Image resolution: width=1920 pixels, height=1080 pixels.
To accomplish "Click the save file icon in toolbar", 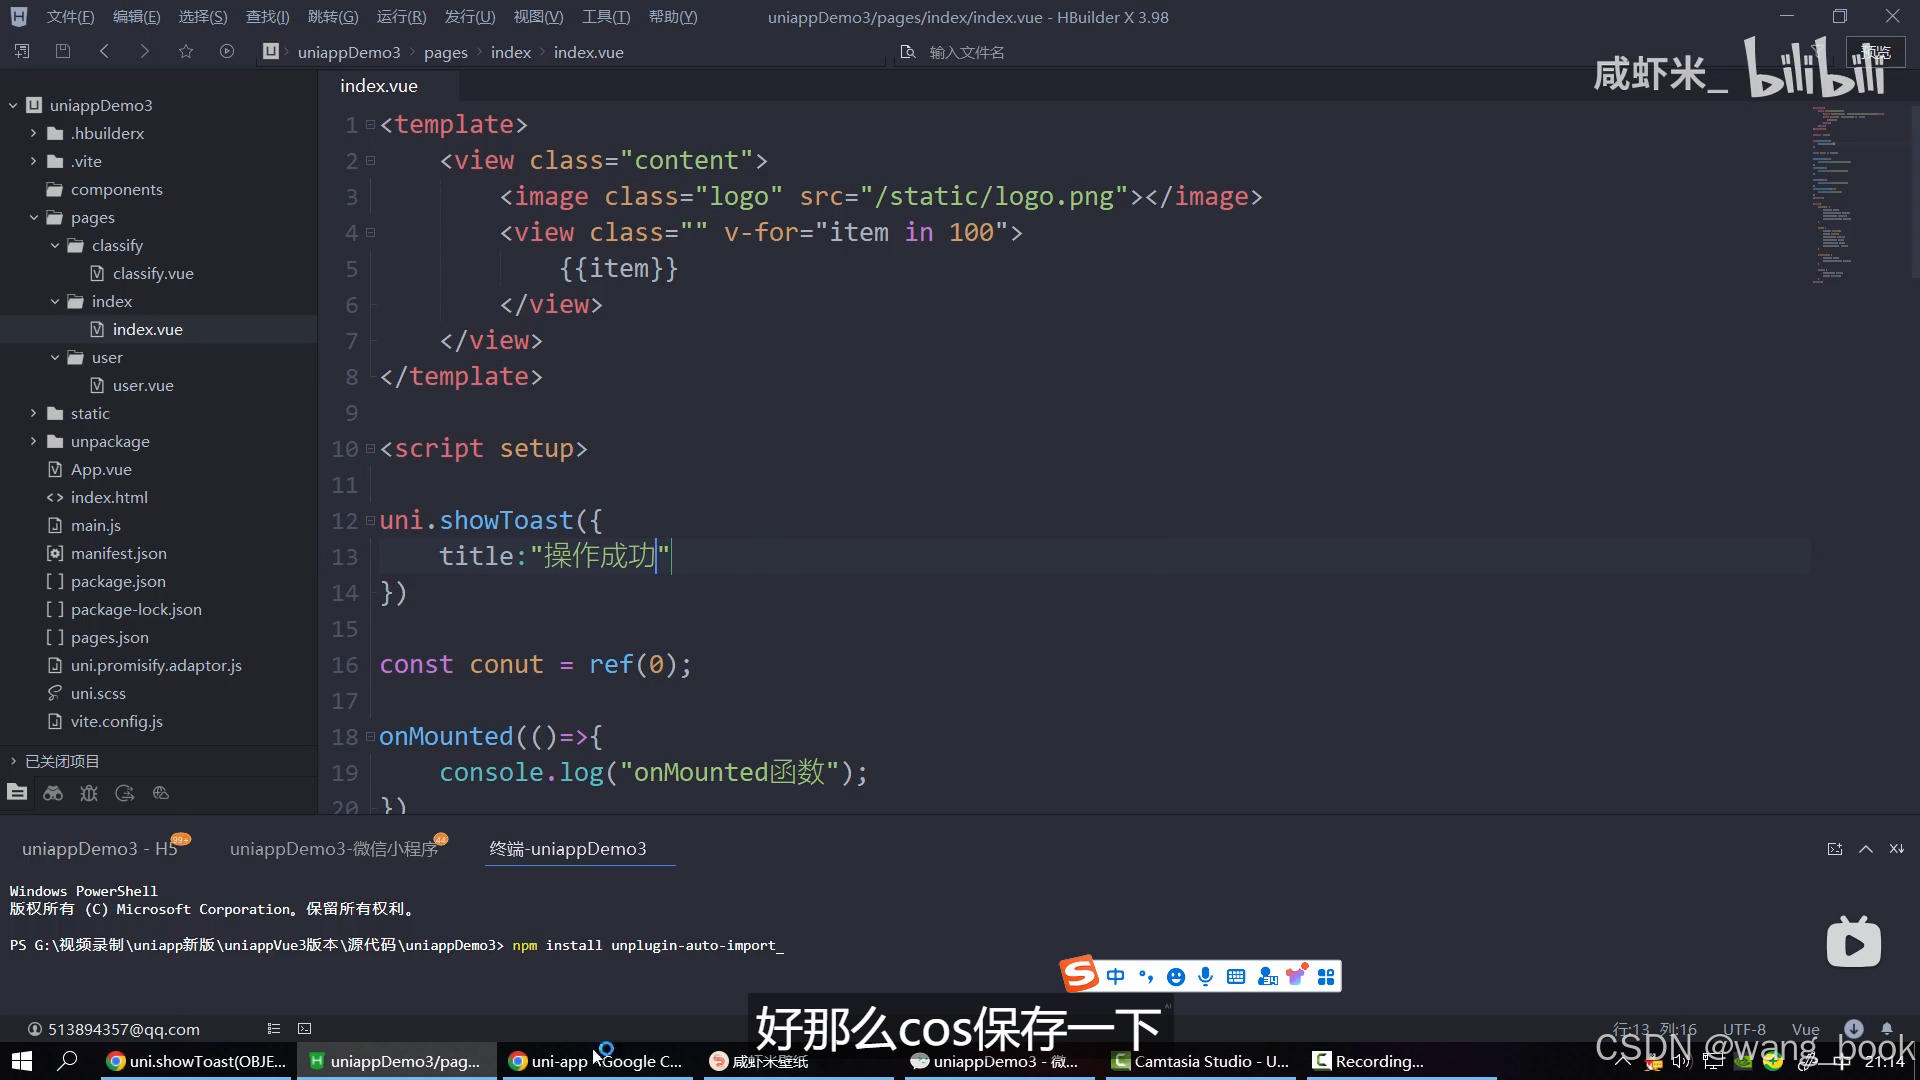I will (62, 51).
